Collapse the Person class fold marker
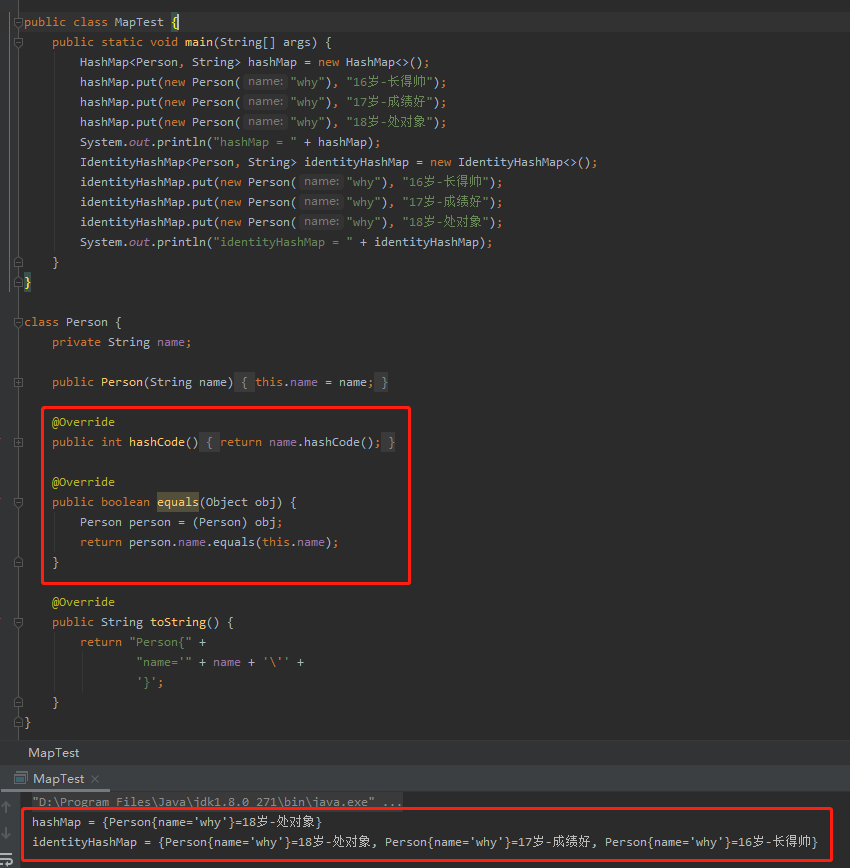The height and width of the screenshot is (868, 850). coord(18,322)
